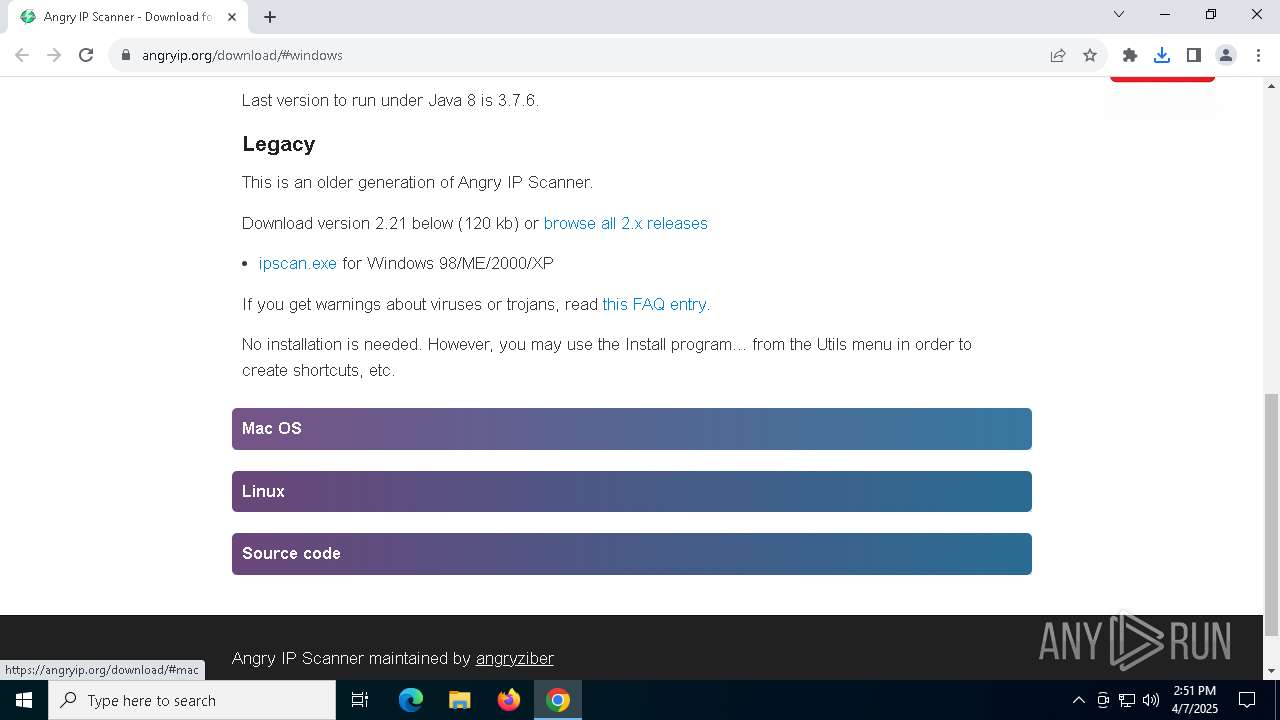Close the Angry IP Scanner tab
The width and height of the screenshot is (1280, 720).
[x=232, y=17]
